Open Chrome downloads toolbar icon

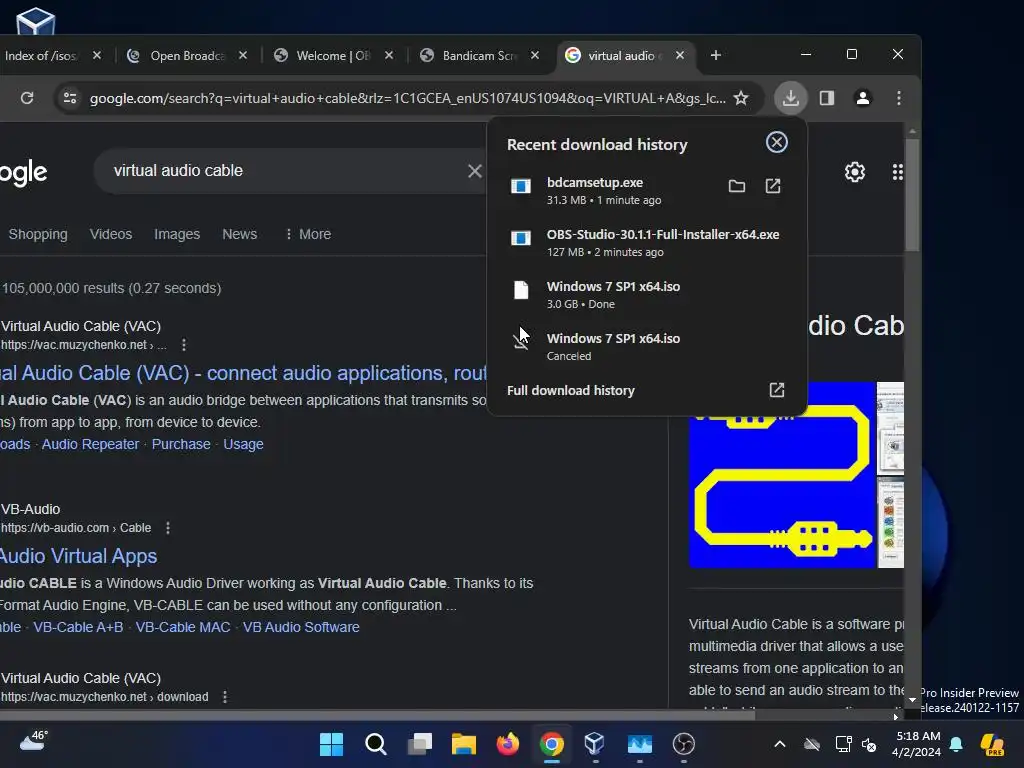coord(790,98)
